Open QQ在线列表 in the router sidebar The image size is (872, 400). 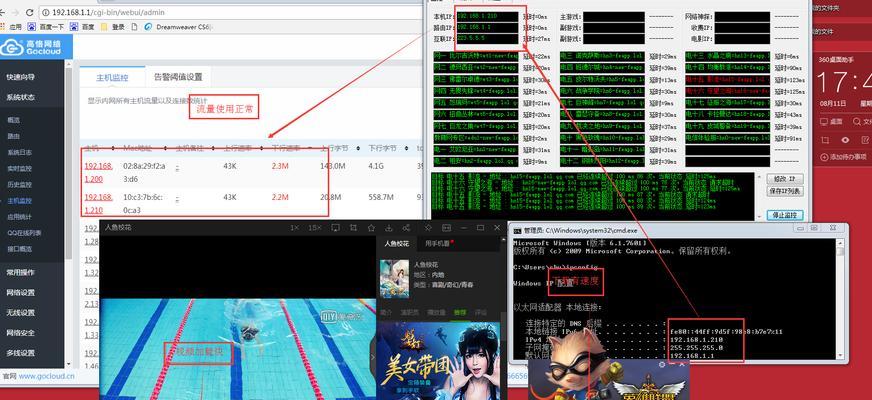coord(24,233)
